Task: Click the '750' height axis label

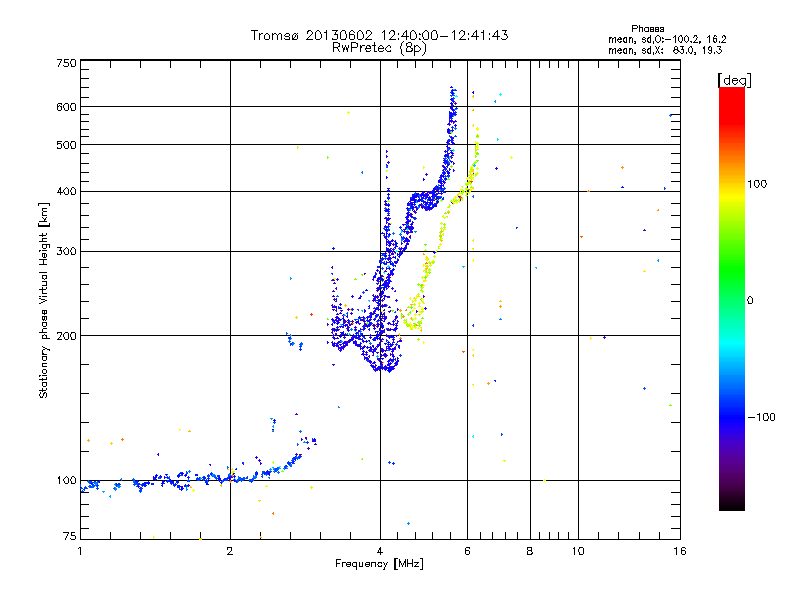Action: point(66,63)
